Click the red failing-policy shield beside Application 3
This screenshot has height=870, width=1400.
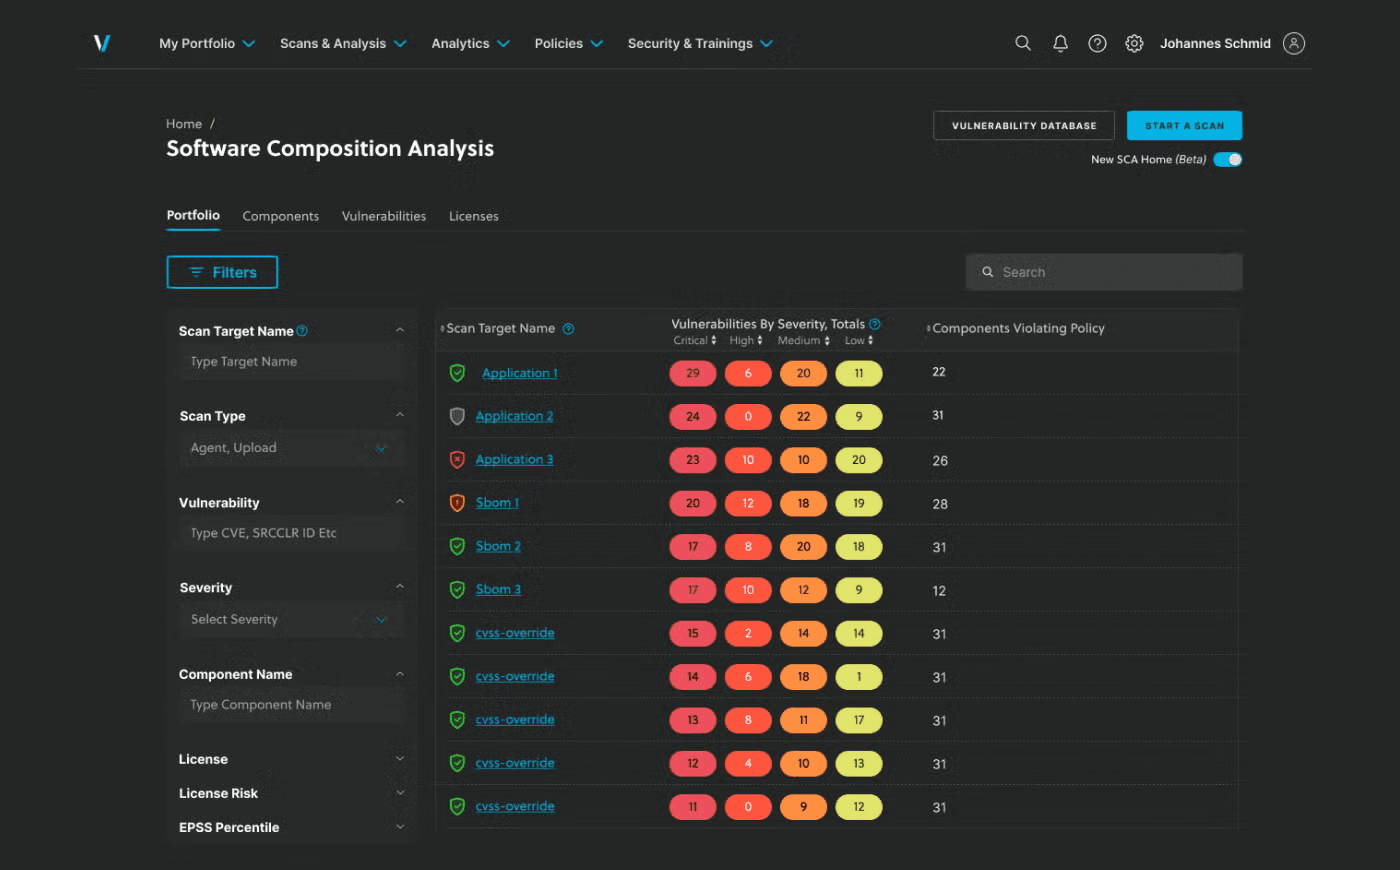click(x=457, y=459)
